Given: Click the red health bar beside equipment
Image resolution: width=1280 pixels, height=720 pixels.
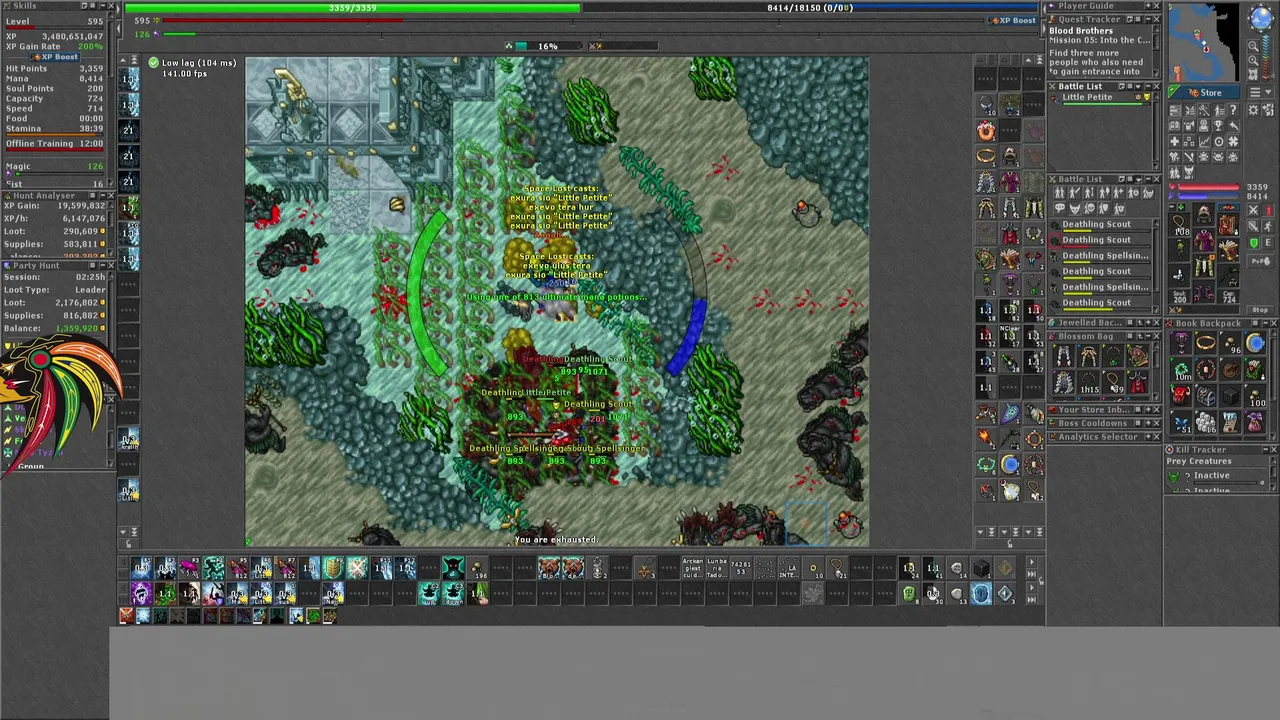Looking at the screenshot, I should pyautogui.click(x=1208, y=187).
